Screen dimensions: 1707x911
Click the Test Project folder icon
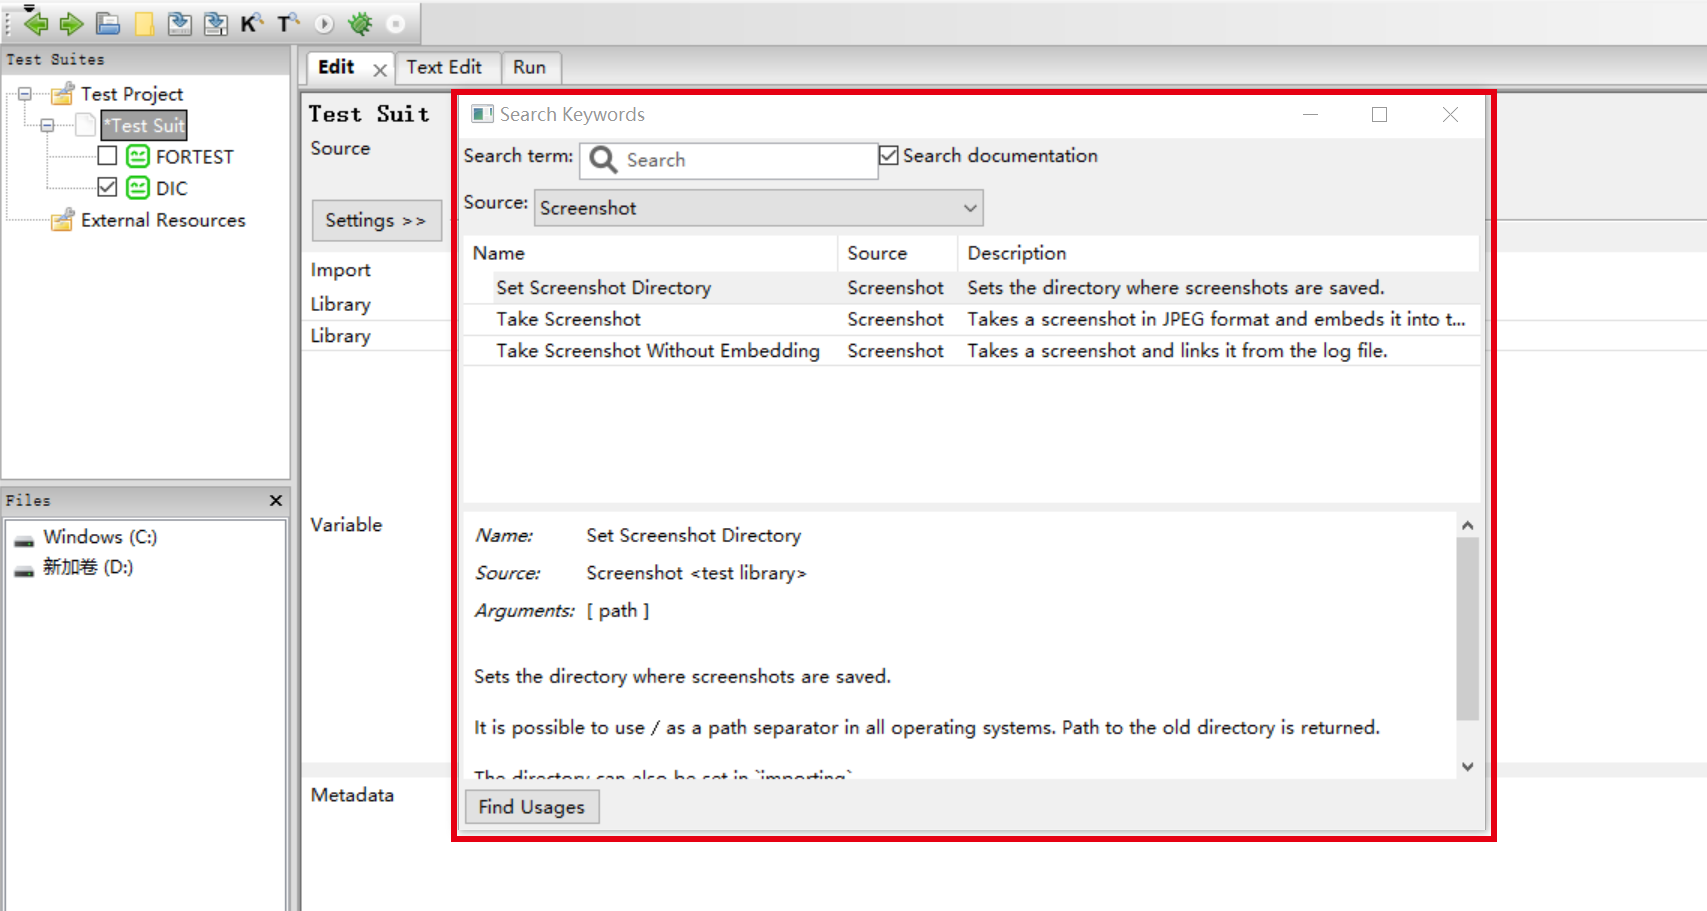pyautogui.click(x=63, y=94)
